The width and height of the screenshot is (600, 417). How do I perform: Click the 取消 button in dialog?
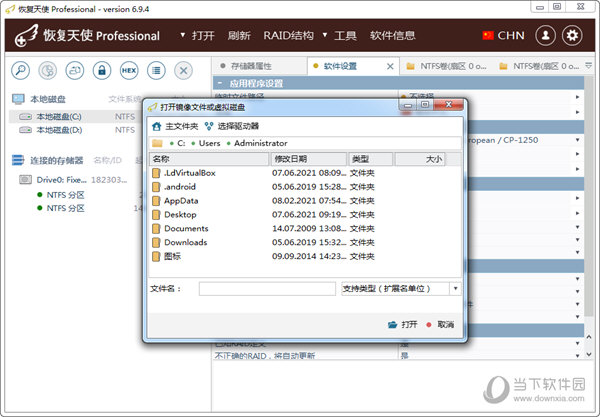(x=440, y=324)
